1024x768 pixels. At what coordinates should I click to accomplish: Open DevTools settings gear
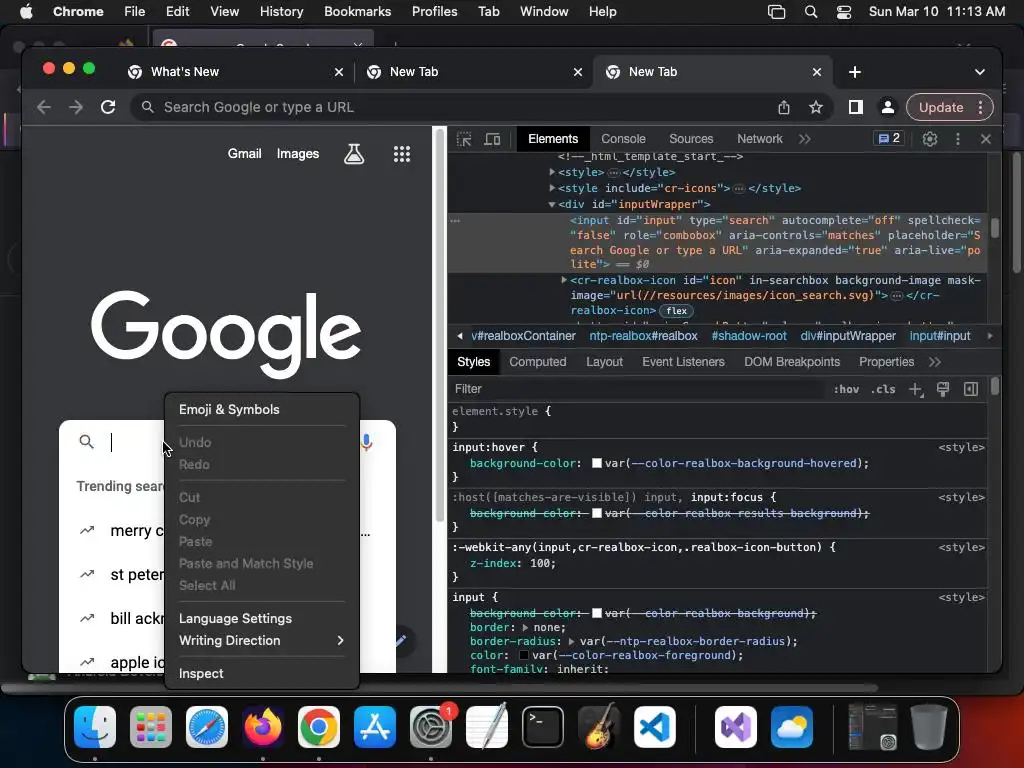tap(929, 139)
